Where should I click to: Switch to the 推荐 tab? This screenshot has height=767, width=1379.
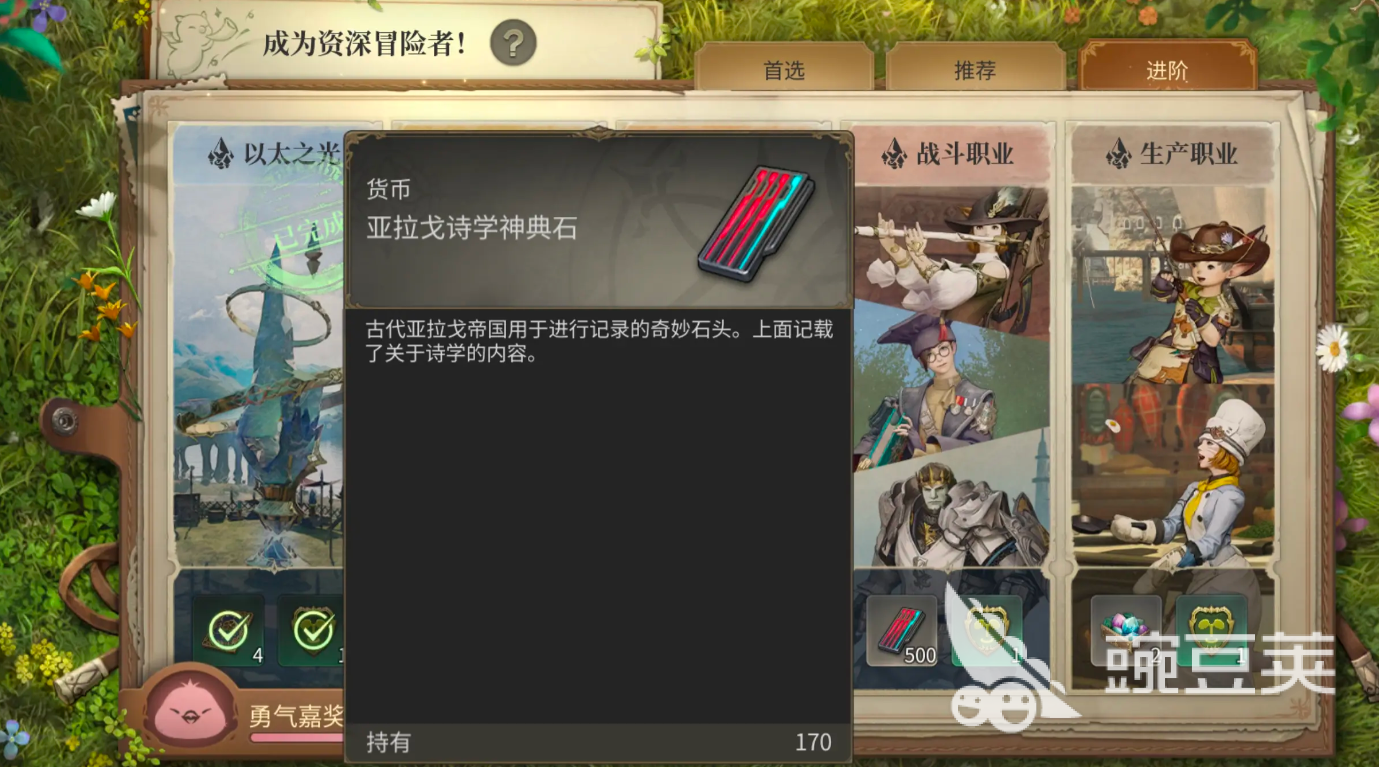point(975,69)
